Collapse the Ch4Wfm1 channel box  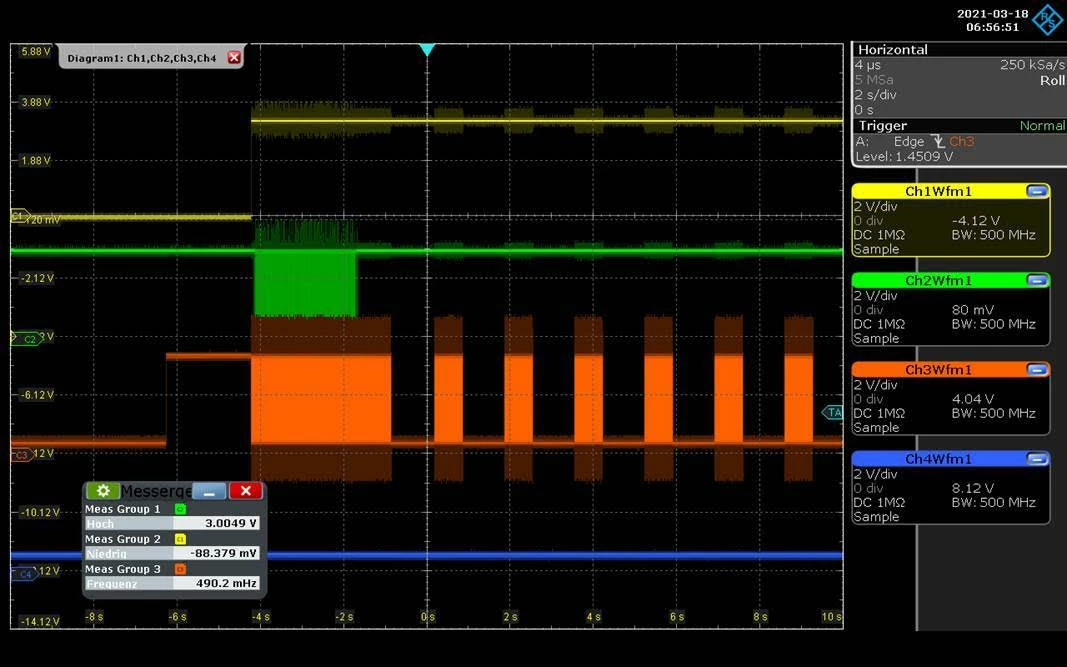(1036, 459)
